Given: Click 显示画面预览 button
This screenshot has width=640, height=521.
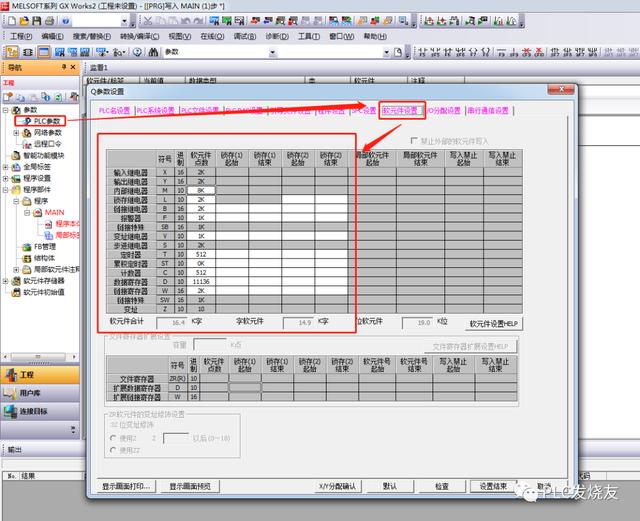Looking at the screenshot, I should point(190,486).
